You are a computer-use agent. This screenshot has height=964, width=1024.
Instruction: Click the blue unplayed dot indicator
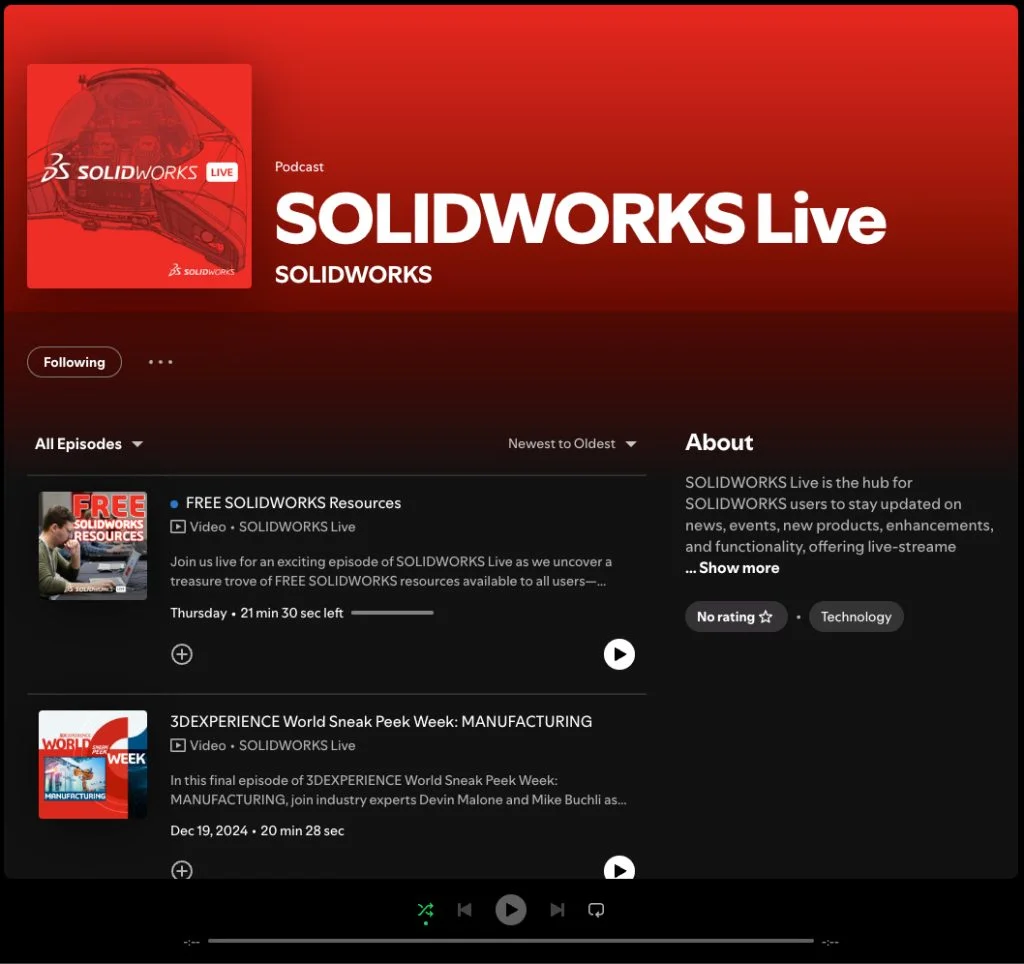point(174,504)
